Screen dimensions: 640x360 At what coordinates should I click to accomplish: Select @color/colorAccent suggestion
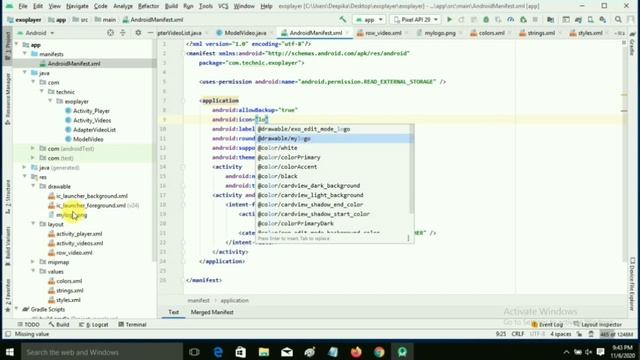coord(333,167)
